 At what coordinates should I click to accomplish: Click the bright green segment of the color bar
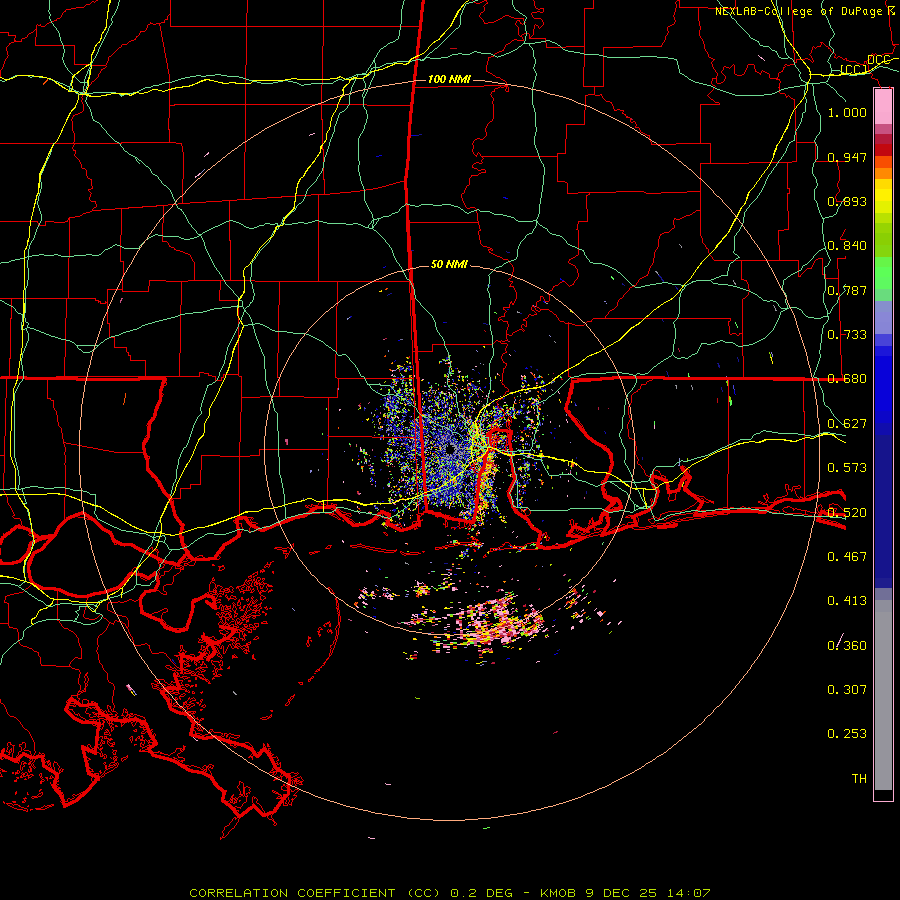[x=883, y=273]
